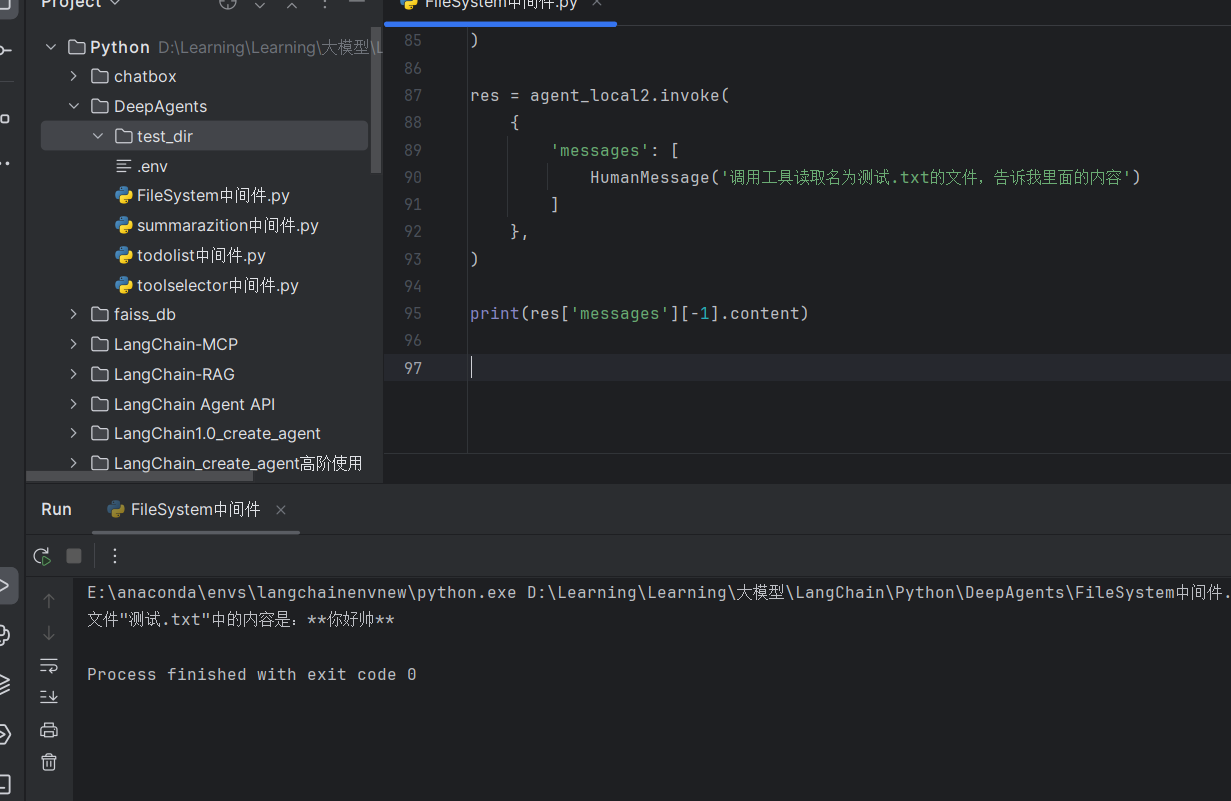1231x801 pixels.
Task: Select the DeepAgents folder row
Action: tap(204, 107)
